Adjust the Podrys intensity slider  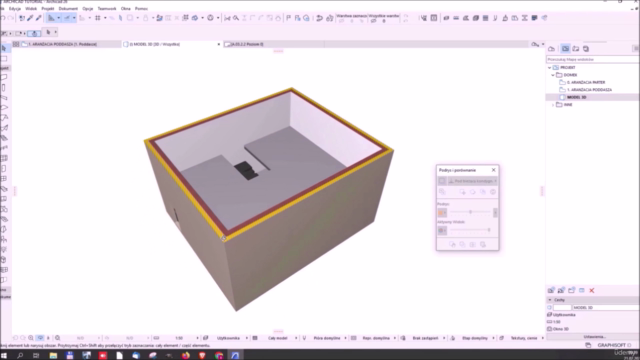click(470, 212)
